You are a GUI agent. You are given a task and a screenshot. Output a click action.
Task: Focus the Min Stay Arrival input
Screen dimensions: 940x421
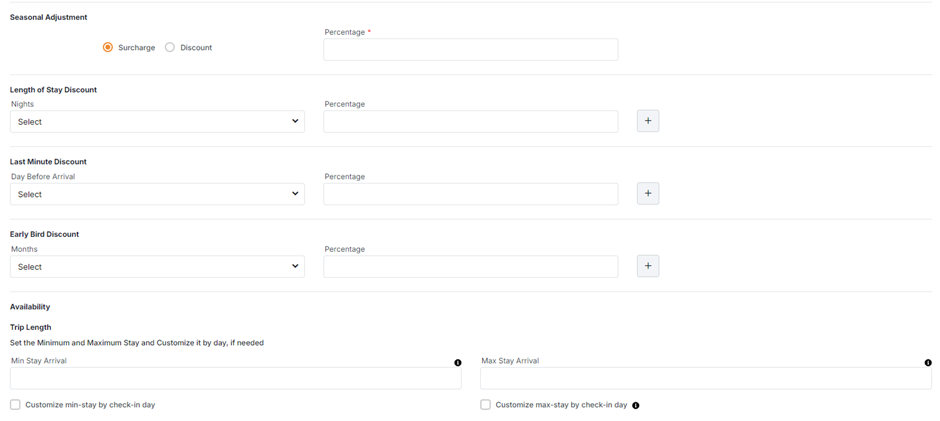point(235,378)
